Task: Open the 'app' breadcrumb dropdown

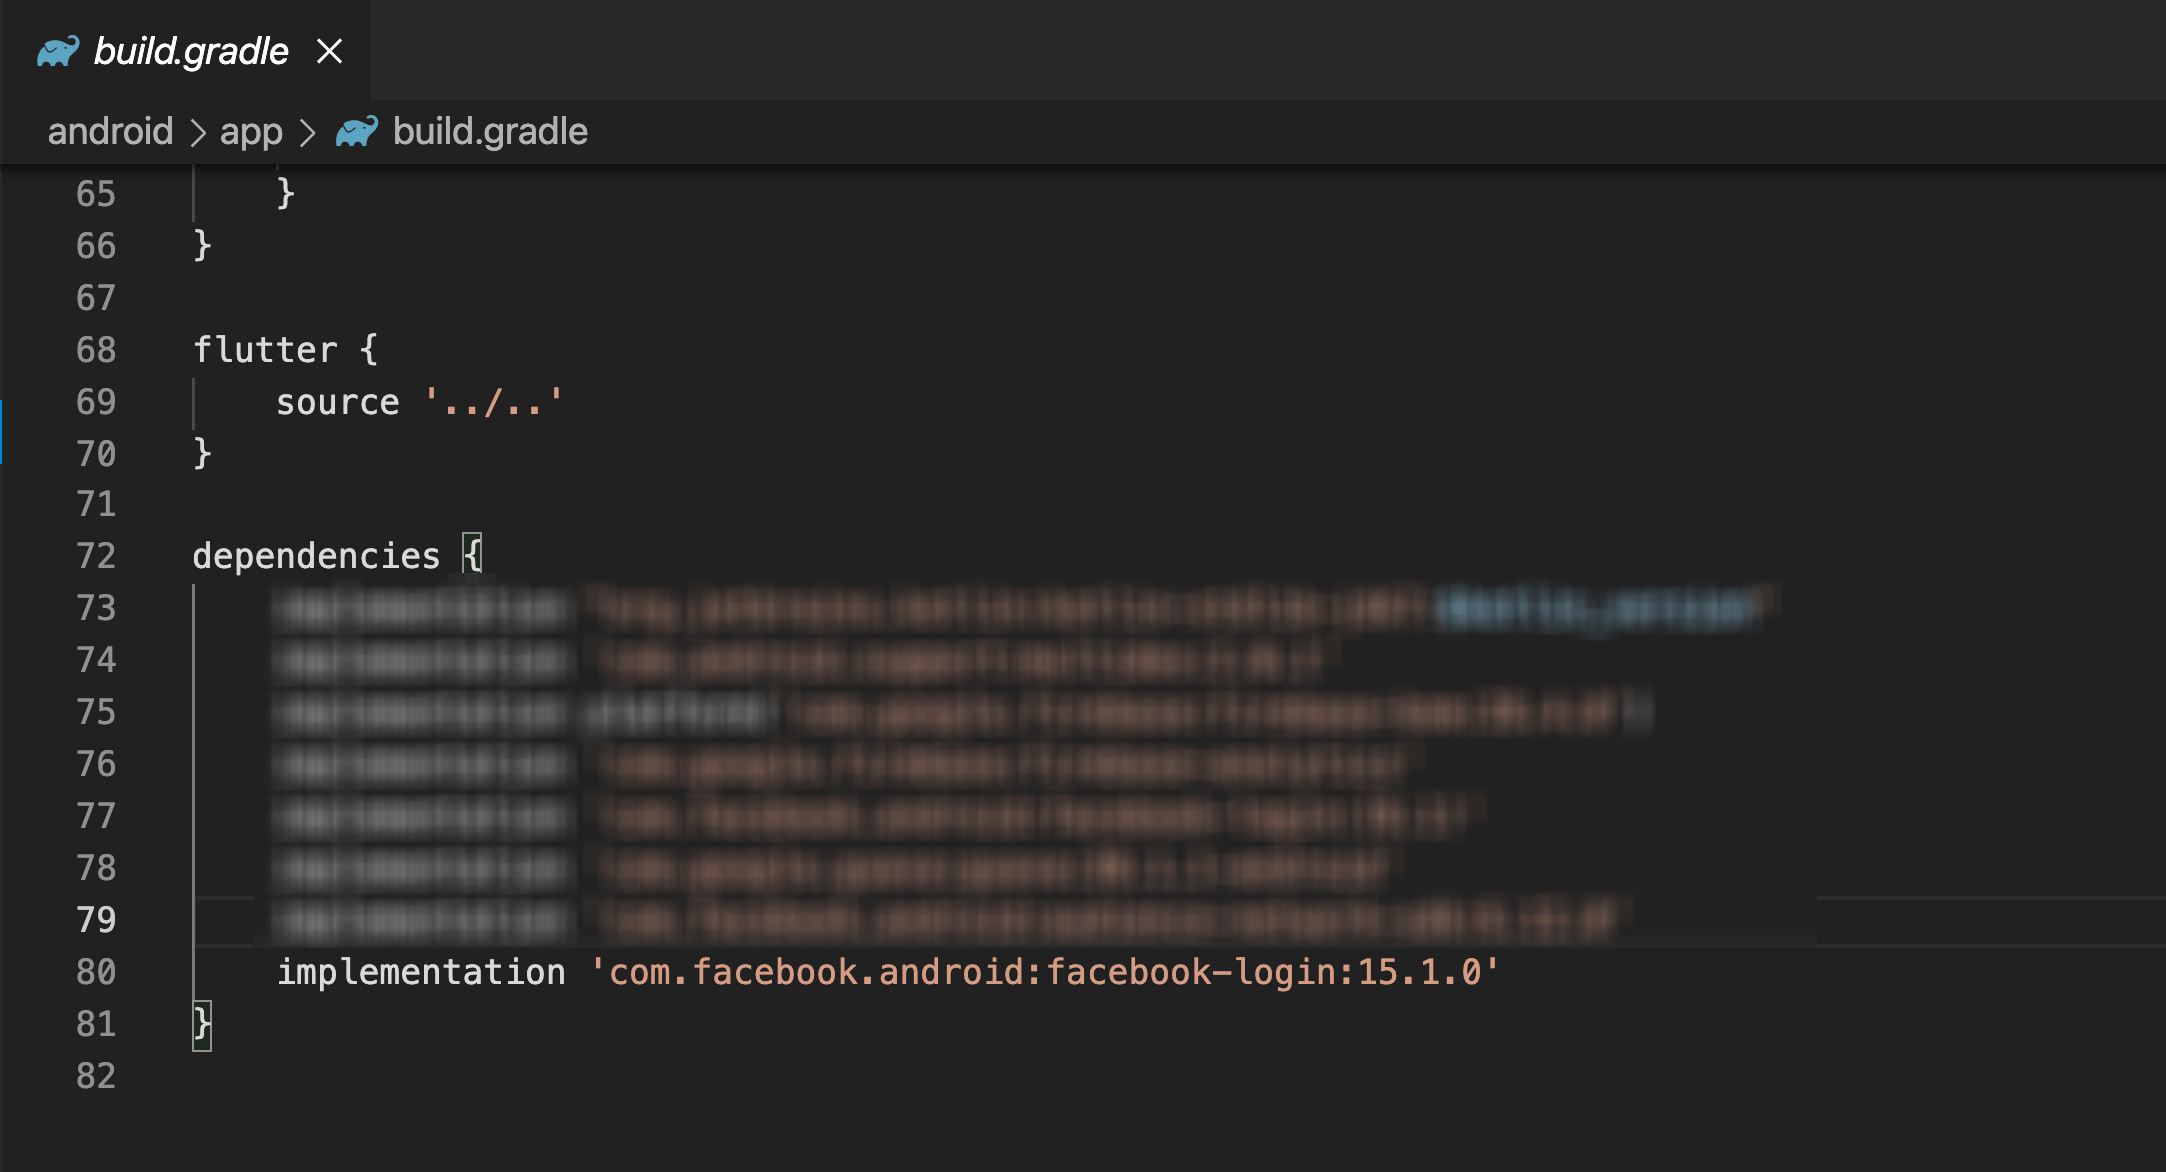Action: pyautogui.click(x=252, y=131)
